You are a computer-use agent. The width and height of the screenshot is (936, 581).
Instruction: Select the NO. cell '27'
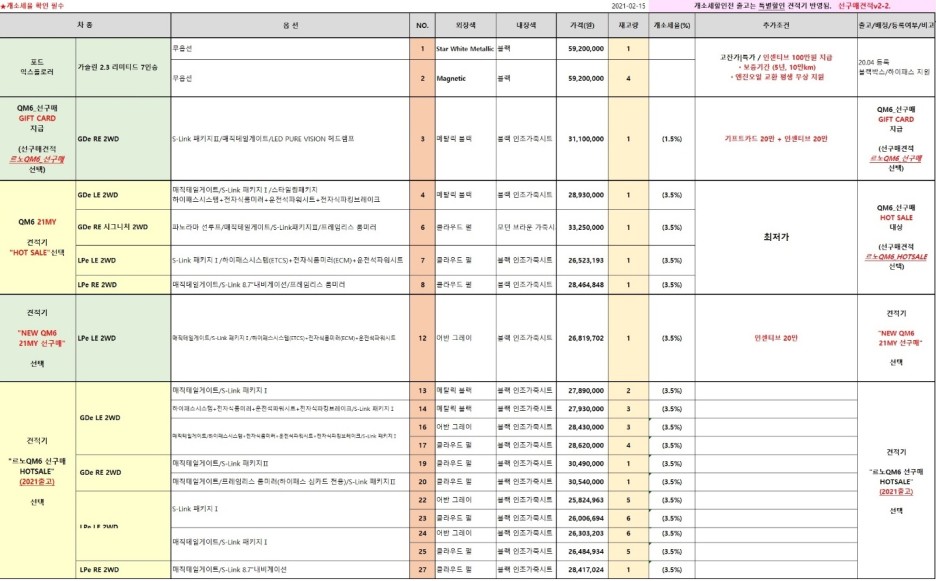(x=422, y=570)
